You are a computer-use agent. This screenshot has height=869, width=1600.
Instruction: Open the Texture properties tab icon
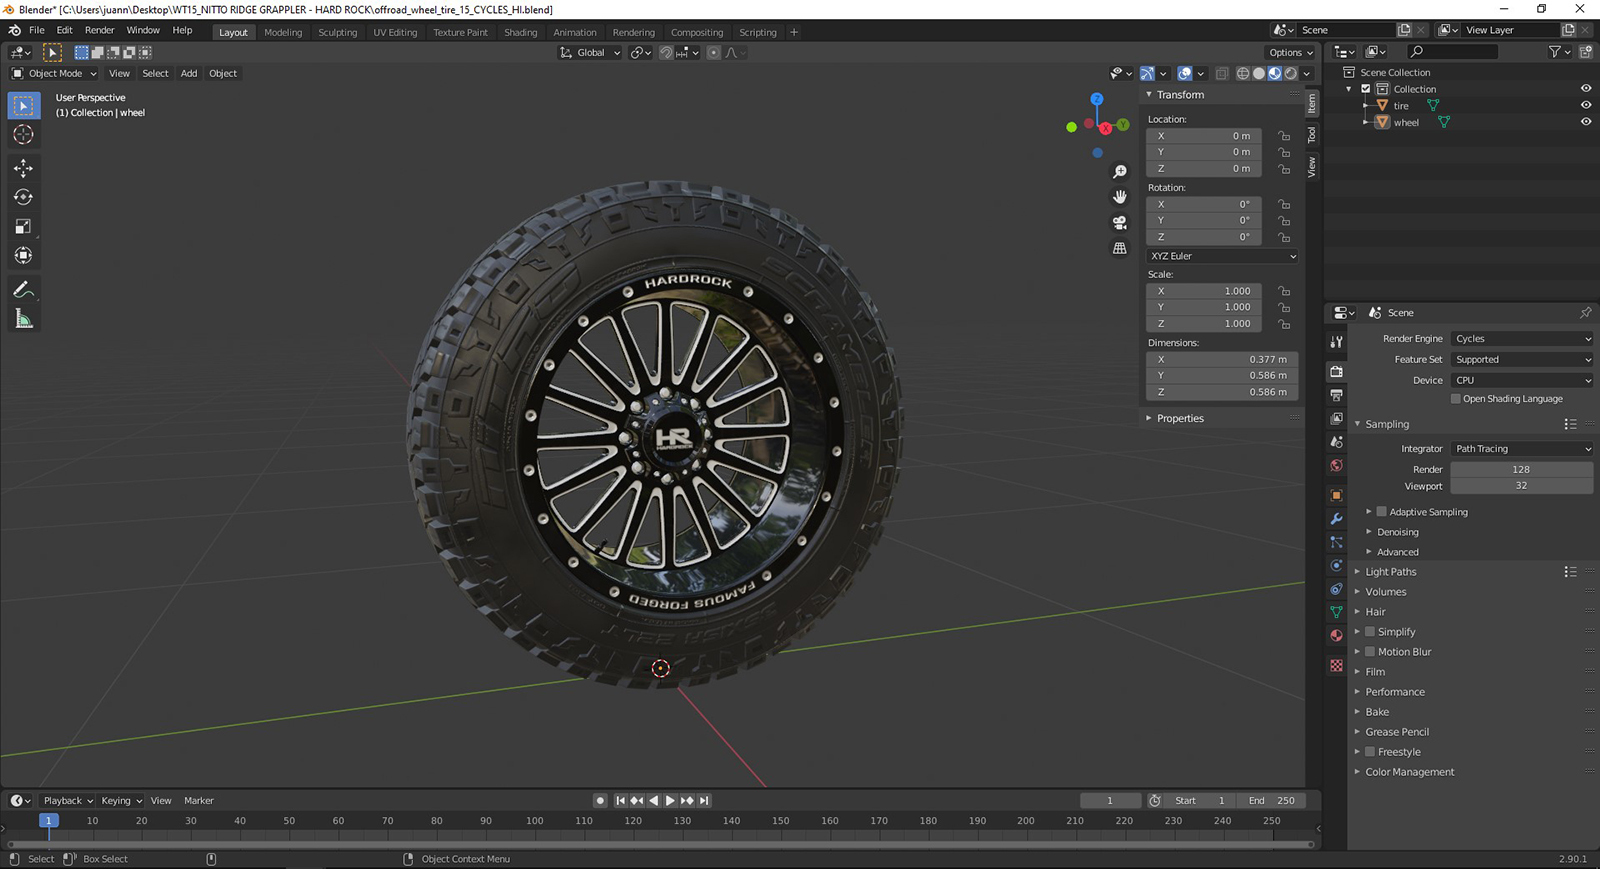1336,665
